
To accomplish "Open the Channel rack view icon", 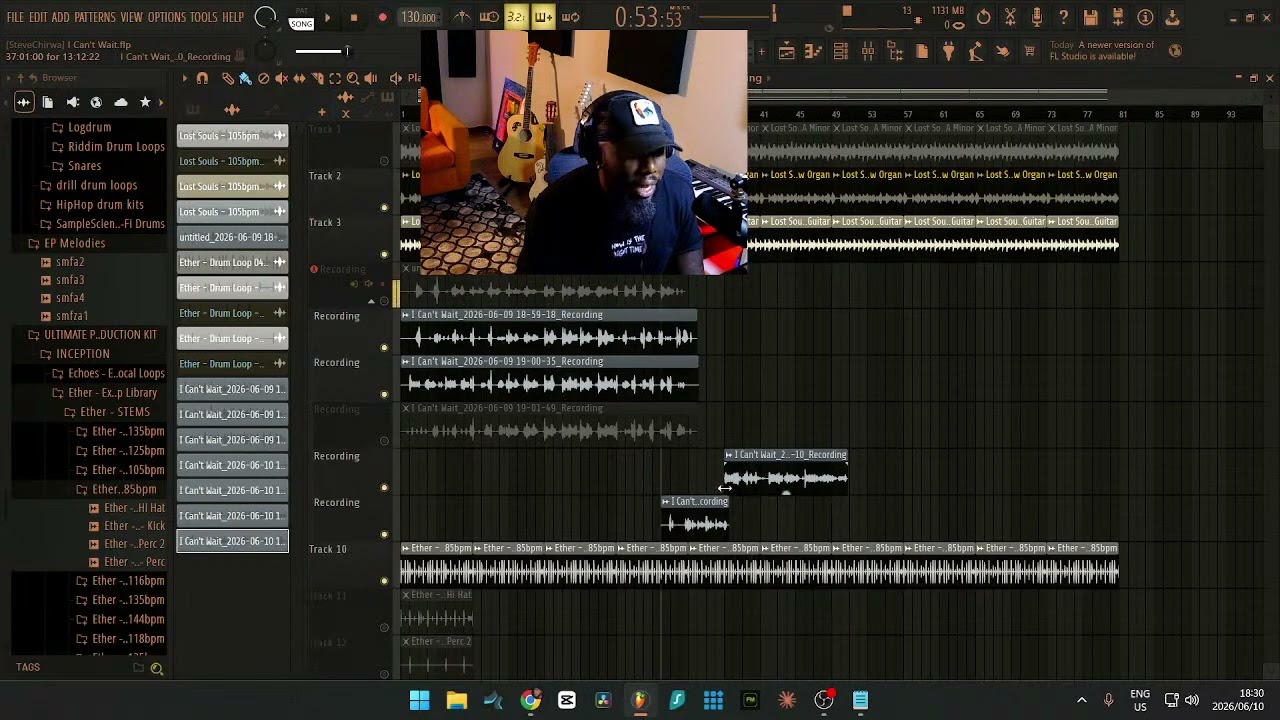I will [840, 51].
